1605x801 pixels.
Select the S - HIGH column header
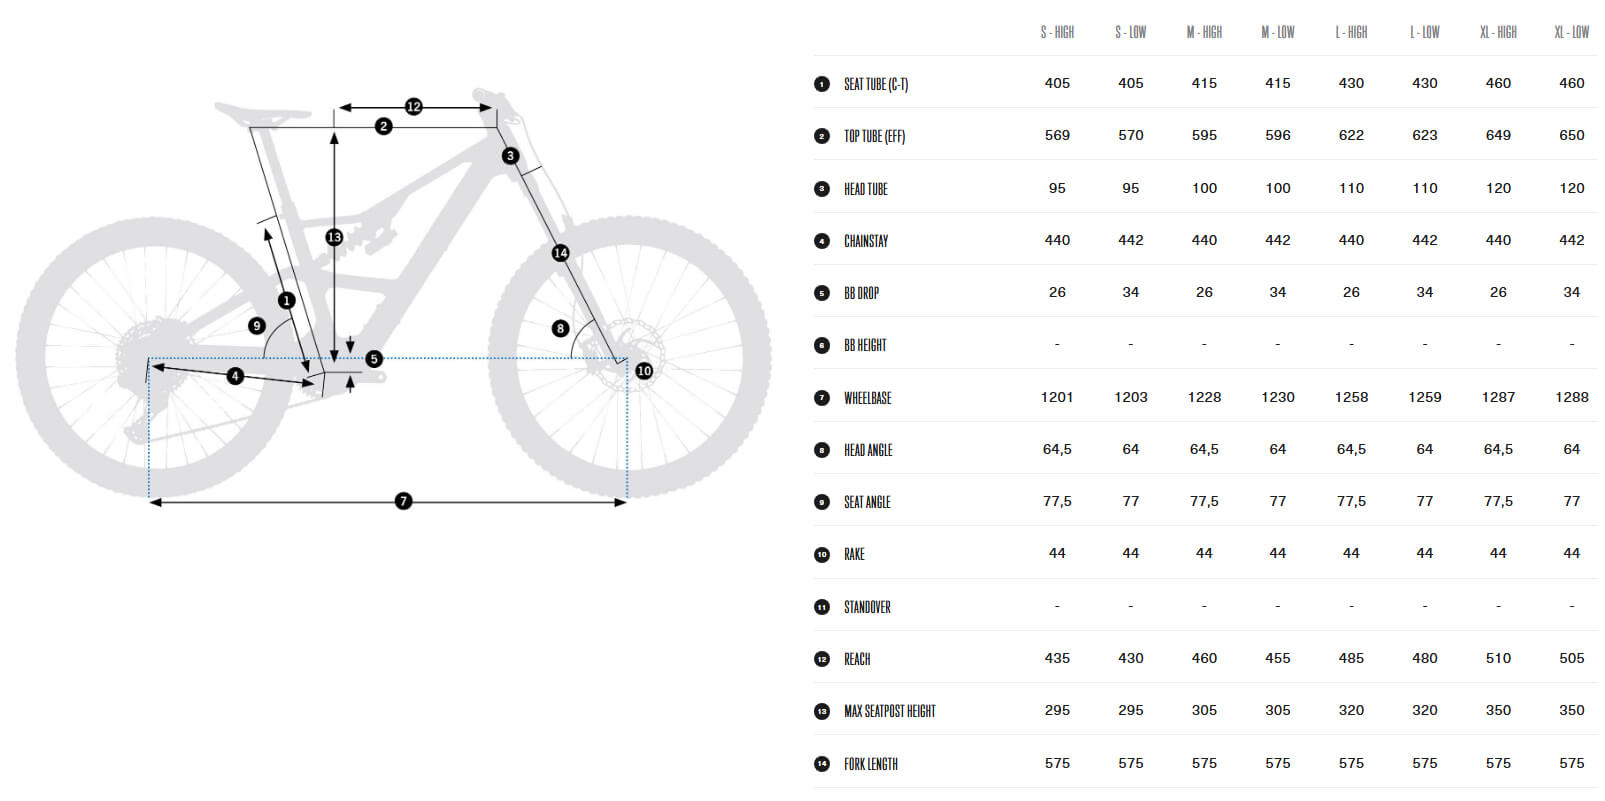click(x=1057, y=32)
